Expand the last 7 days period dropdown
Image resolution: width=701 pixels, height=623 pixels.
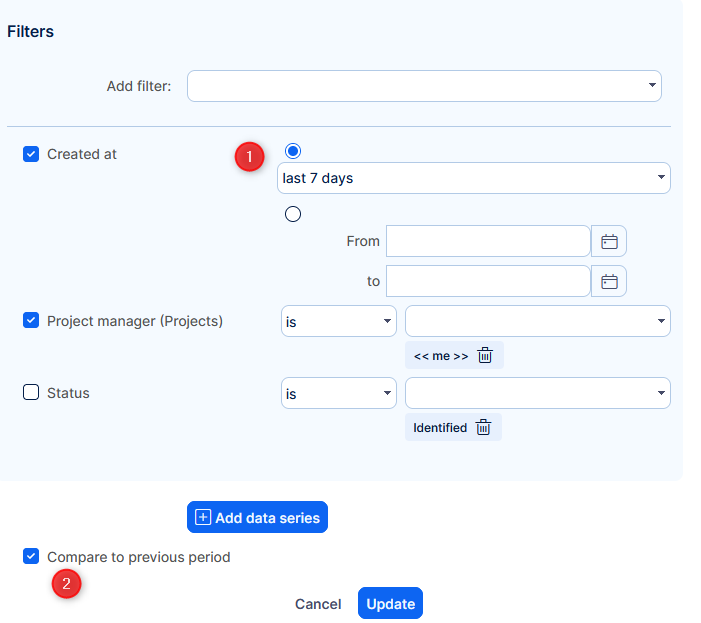click(x=473, y=178)
